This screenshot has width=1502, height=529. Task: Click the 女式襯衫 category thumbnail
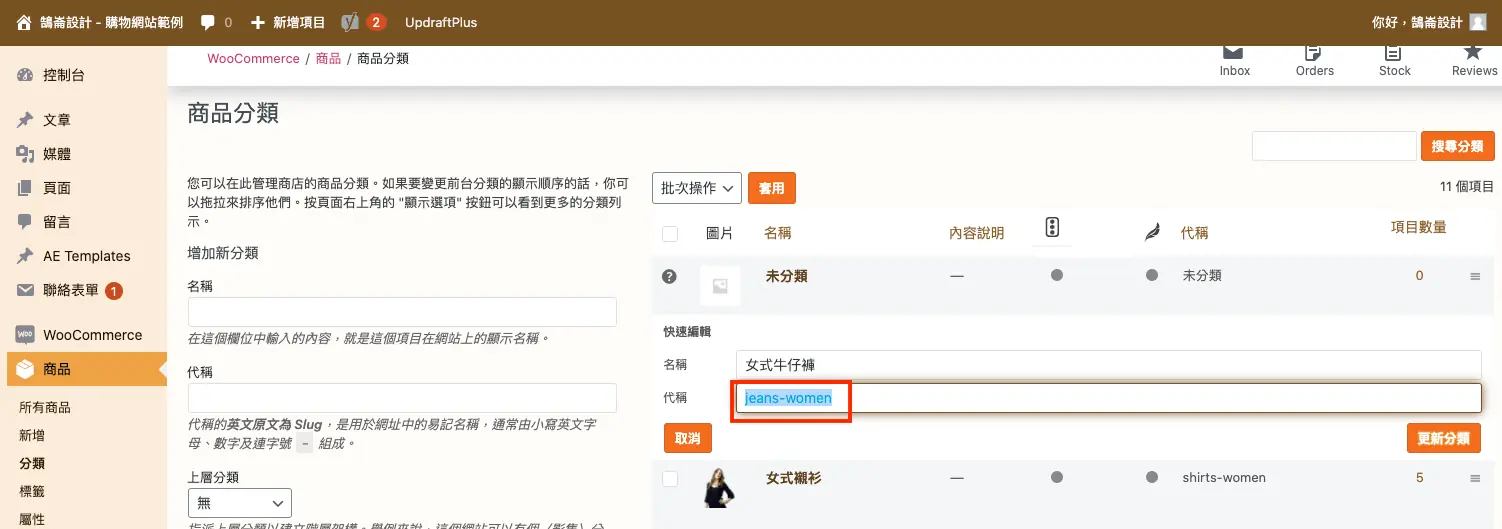click(720, 488)
